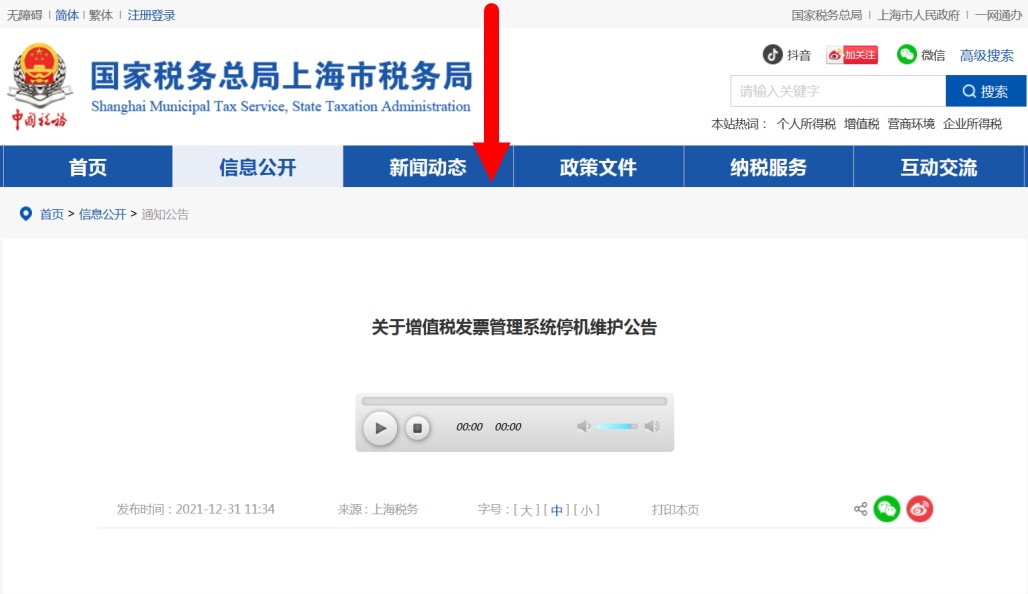The width and height of the screenshot is (1028, 594).
Task: Click the share icon beside WeChat button
Action: (860, 509)
